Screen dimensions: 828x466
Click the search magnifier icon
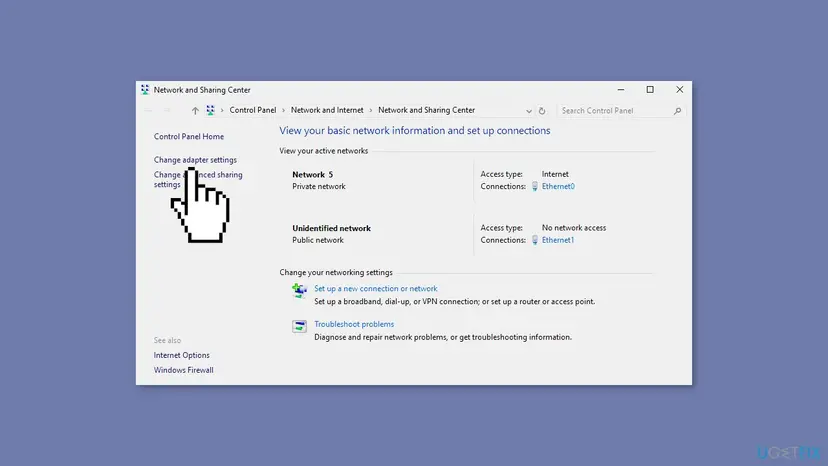(x=678, y=111)
